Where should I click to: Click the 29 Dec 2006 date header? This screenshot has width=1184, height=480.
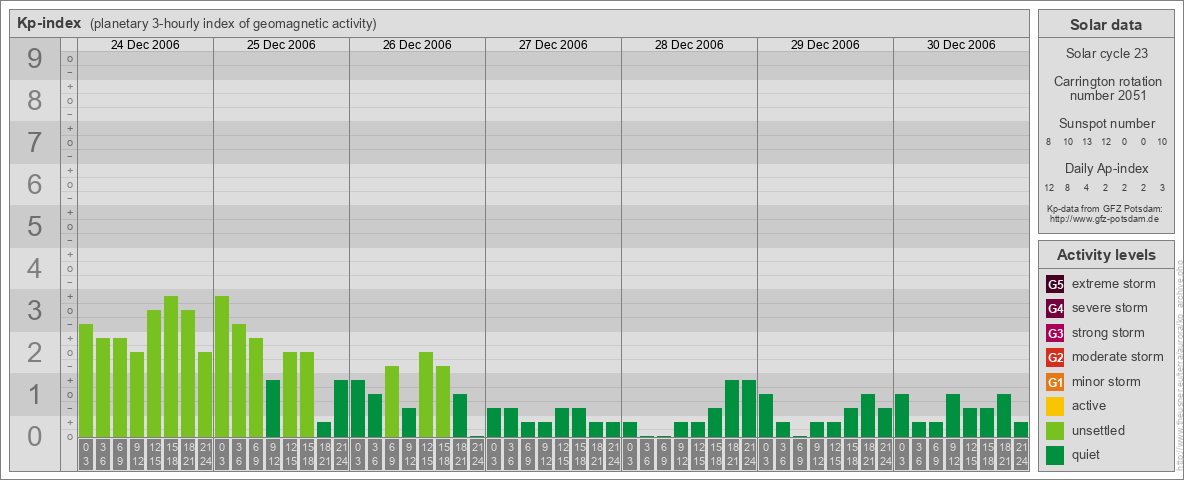pyautogui.click(x=825, y=45)
